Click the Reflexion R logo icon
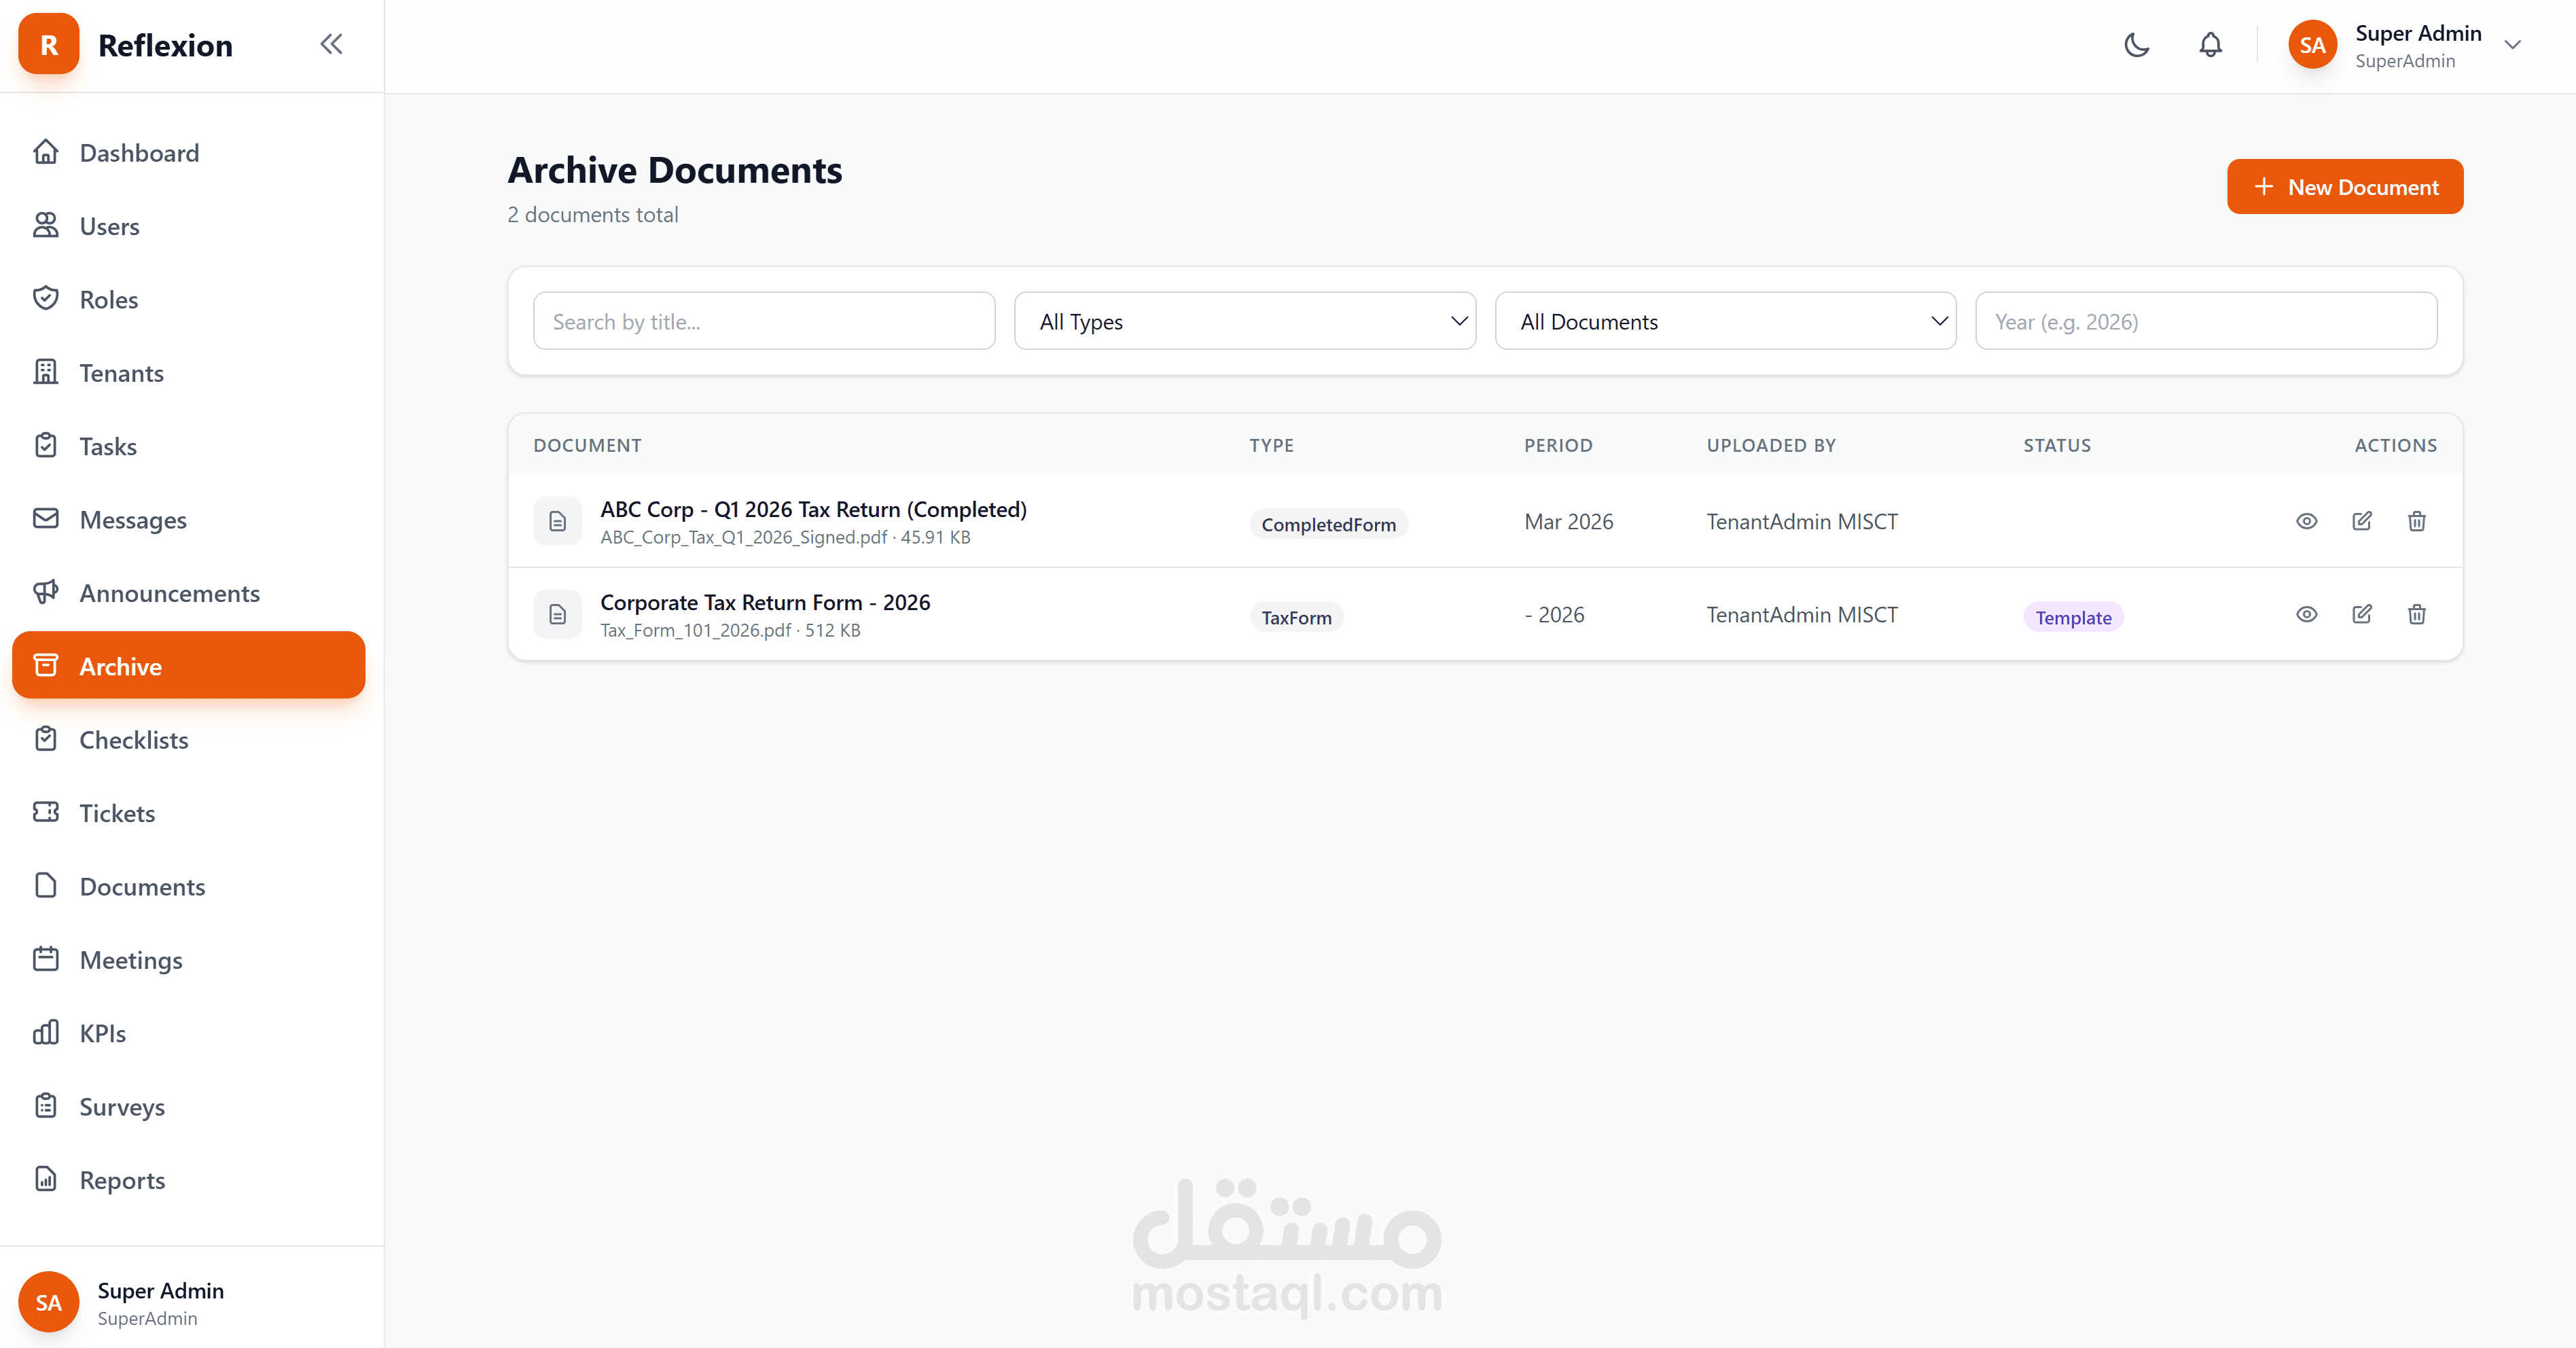The height and width of the screenshot is (1348, 2576). (x=48, y=44)
